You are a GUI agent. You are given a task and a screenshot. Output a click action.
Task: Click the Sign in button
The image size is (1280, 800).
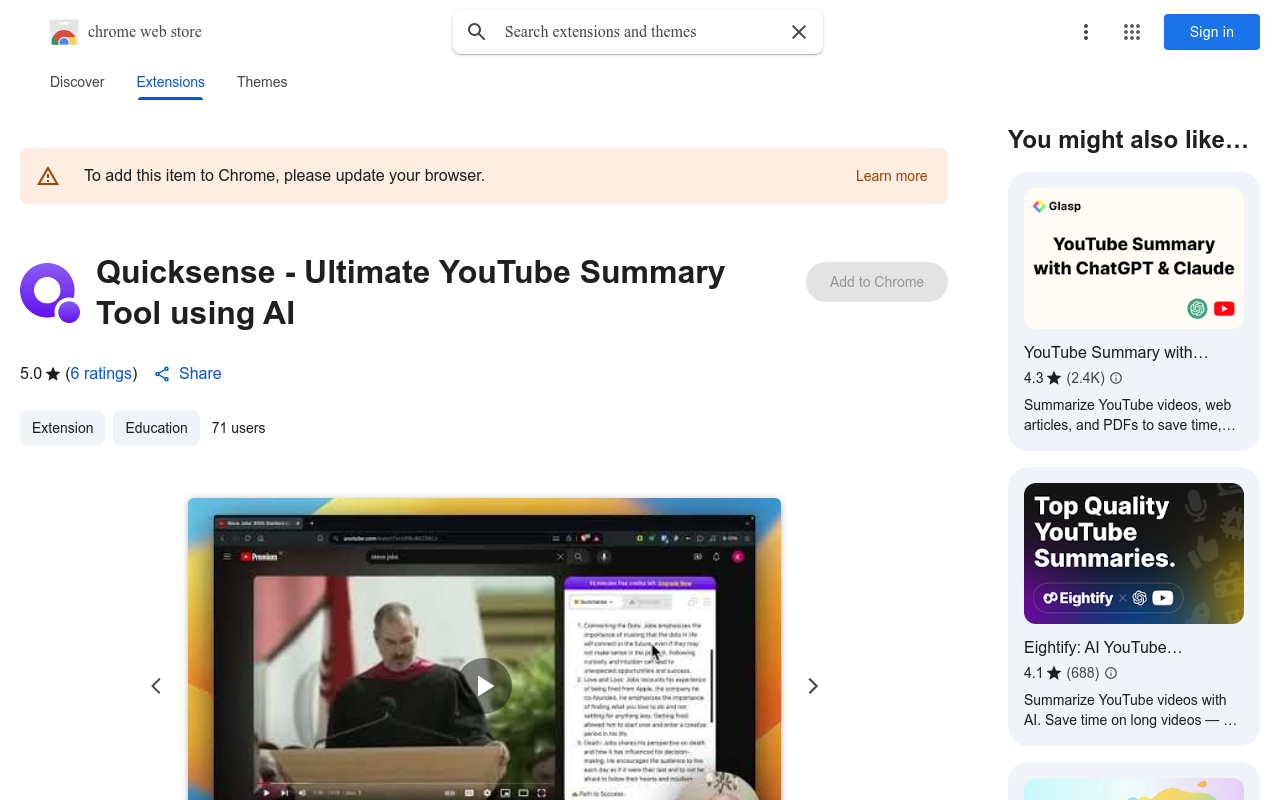(1212, 32)
